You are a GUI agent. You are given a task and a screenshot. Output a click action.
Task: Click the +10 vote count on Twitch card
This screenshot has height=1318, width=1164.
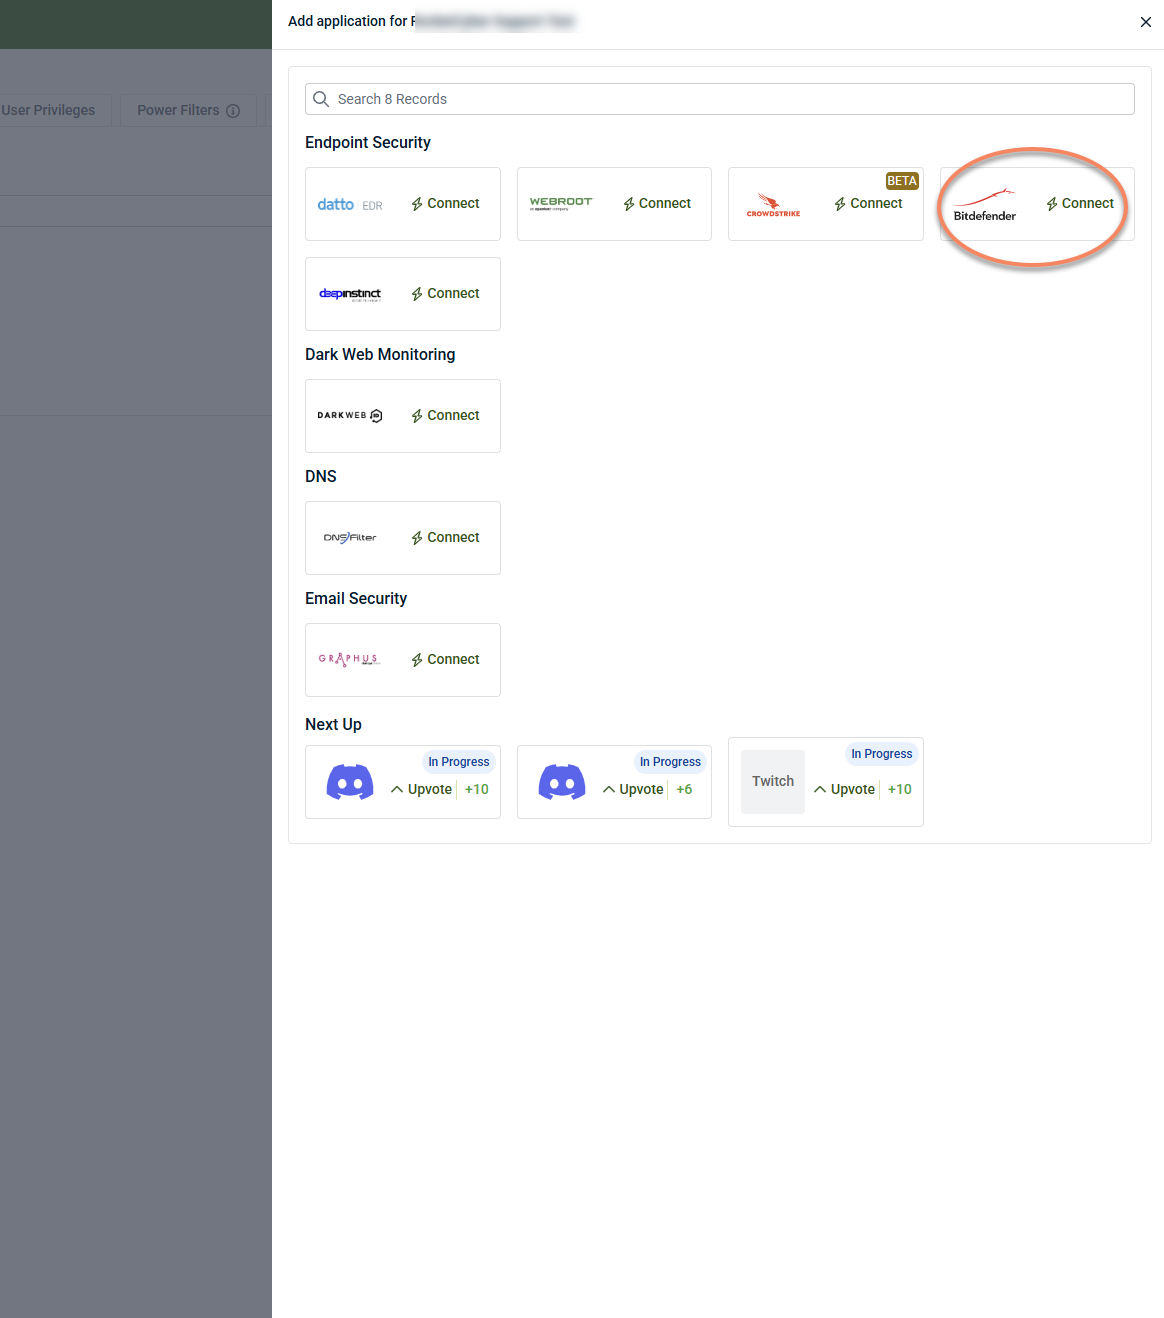pos(900,790)
